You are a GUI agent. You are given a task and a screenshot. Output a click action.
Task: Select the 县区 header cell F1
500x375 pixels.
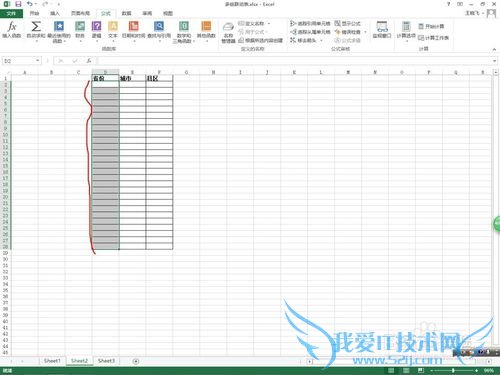[x=159, y=78]
